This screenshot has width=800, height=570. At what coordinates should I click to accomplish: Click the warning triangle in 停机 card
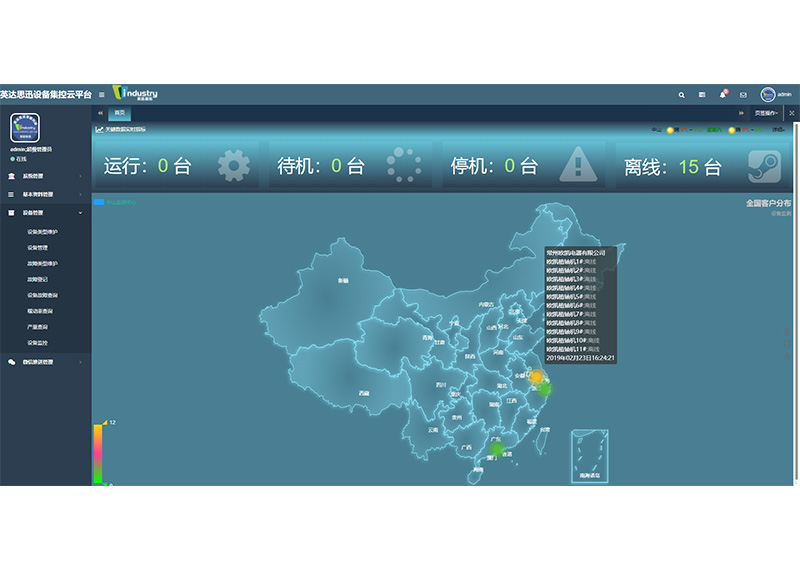coord(578,164)
